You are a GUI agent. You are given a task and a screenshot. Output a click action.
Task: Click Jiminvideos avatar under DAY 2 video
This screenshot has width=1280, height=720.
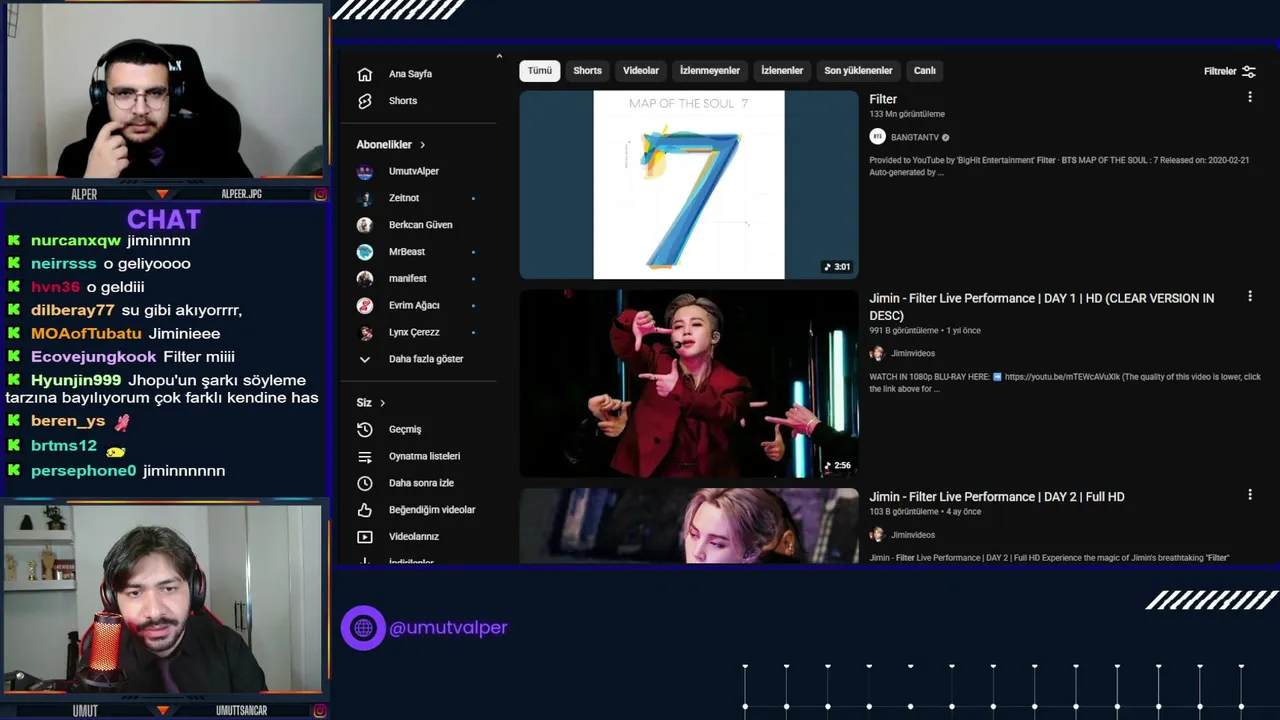877,535
